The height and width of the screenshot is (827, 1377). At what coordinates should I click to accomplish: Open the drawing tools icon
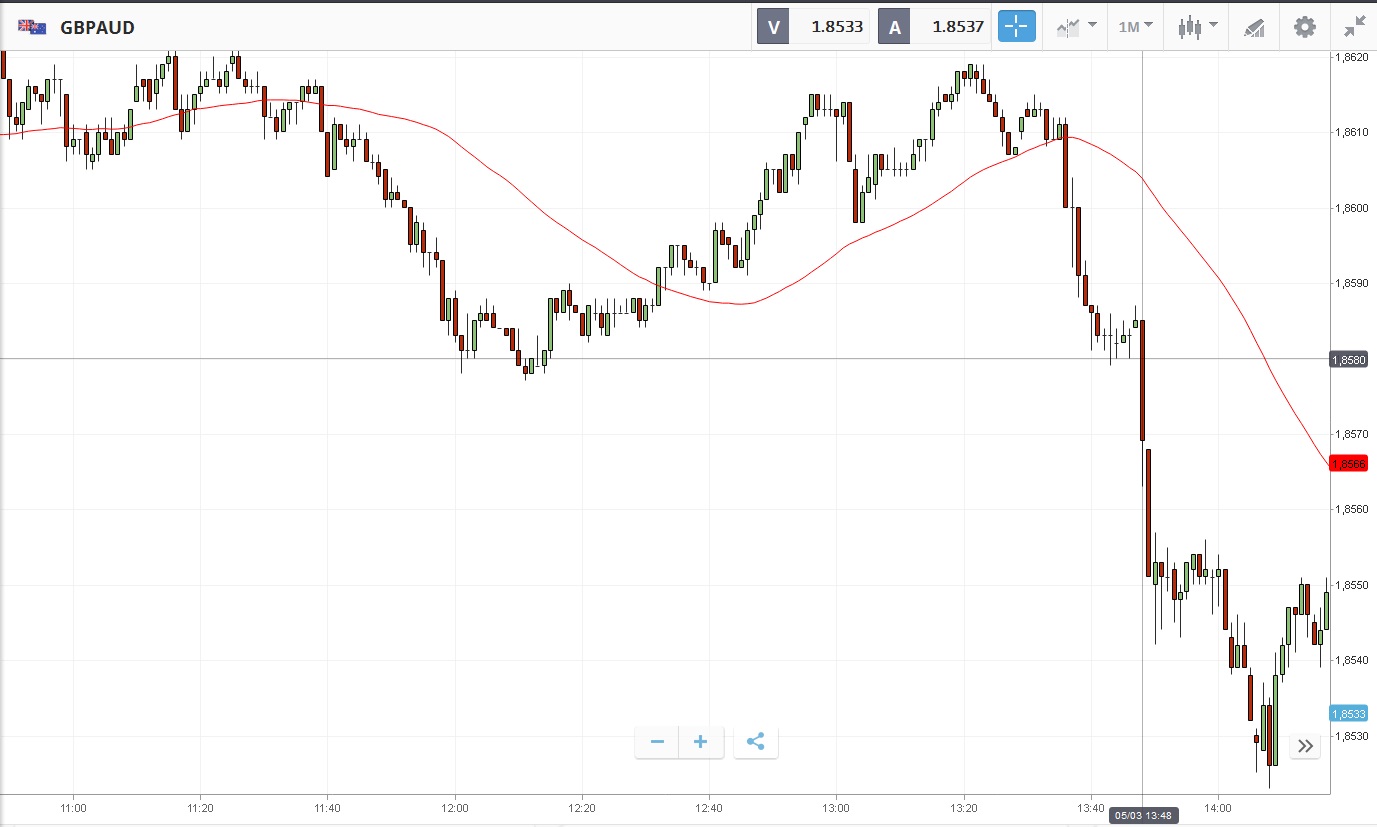click(x=1254, y=27)
